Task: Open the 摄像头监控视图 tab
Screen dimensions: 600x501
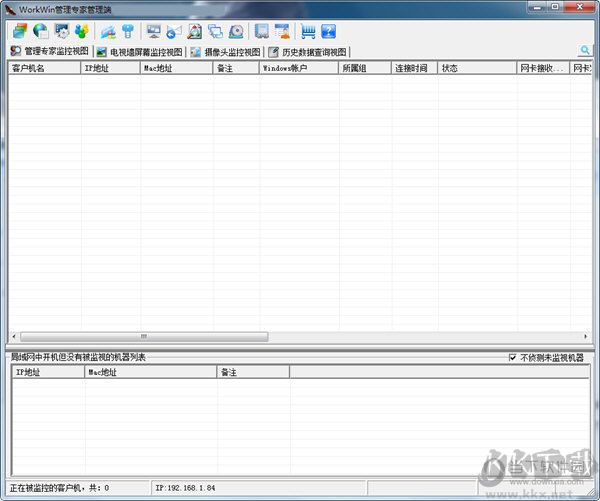Action: coord(225,52)
